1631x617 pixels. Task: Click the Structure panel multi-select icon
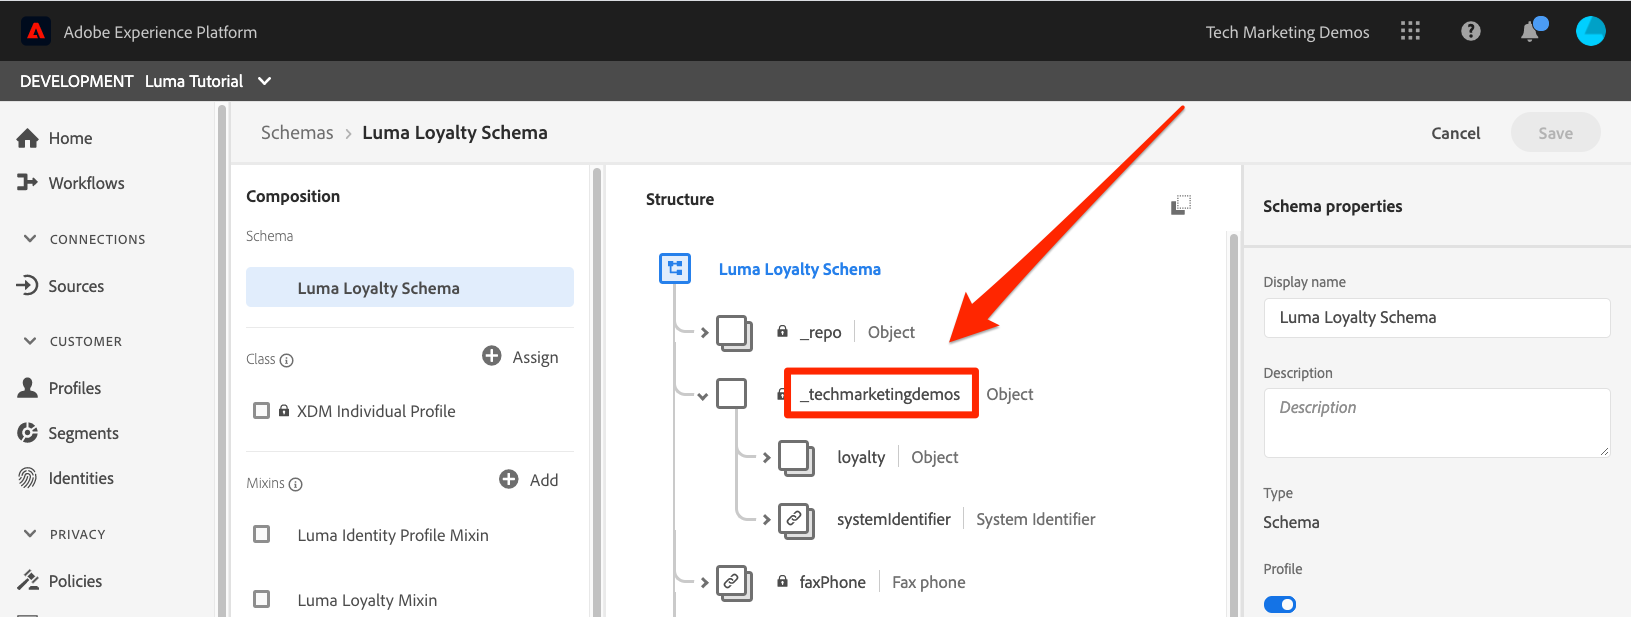[1181, 204]
